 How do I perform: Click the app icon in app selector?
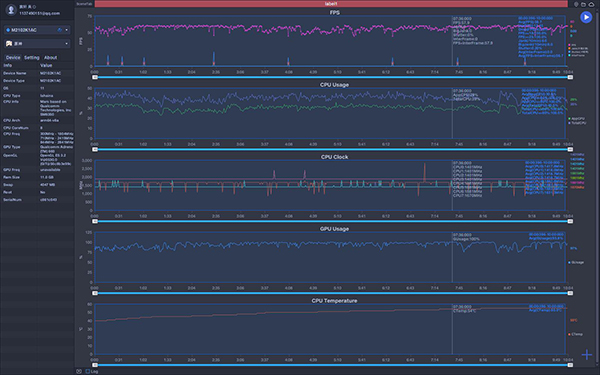(9, 44)
